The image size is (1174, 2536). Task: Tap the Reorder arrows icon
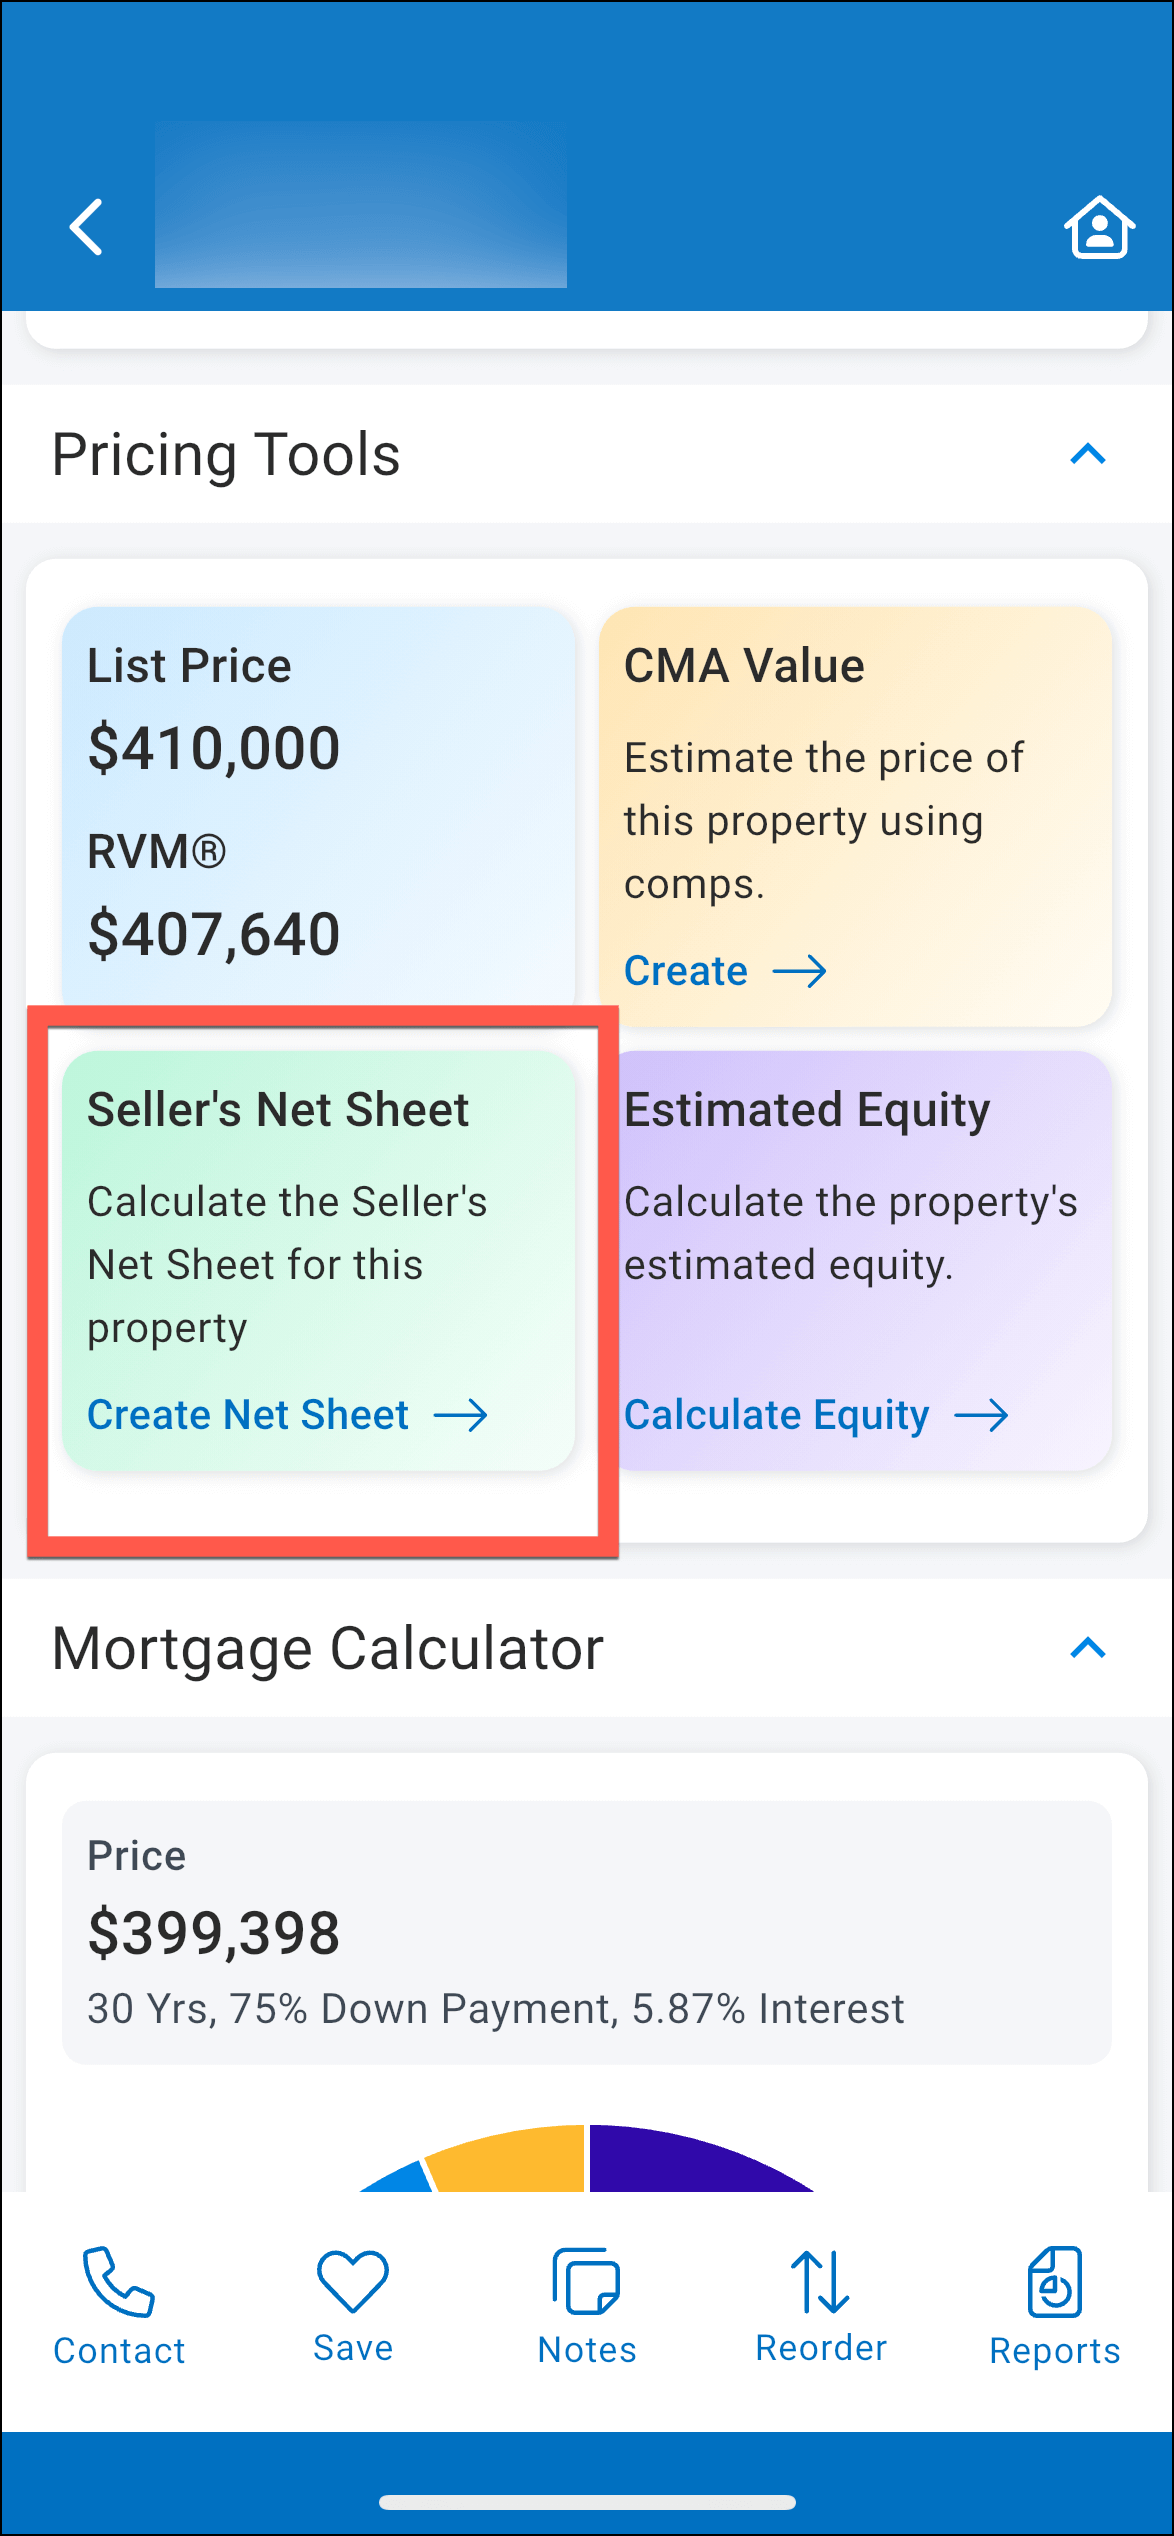(820, 2282)
